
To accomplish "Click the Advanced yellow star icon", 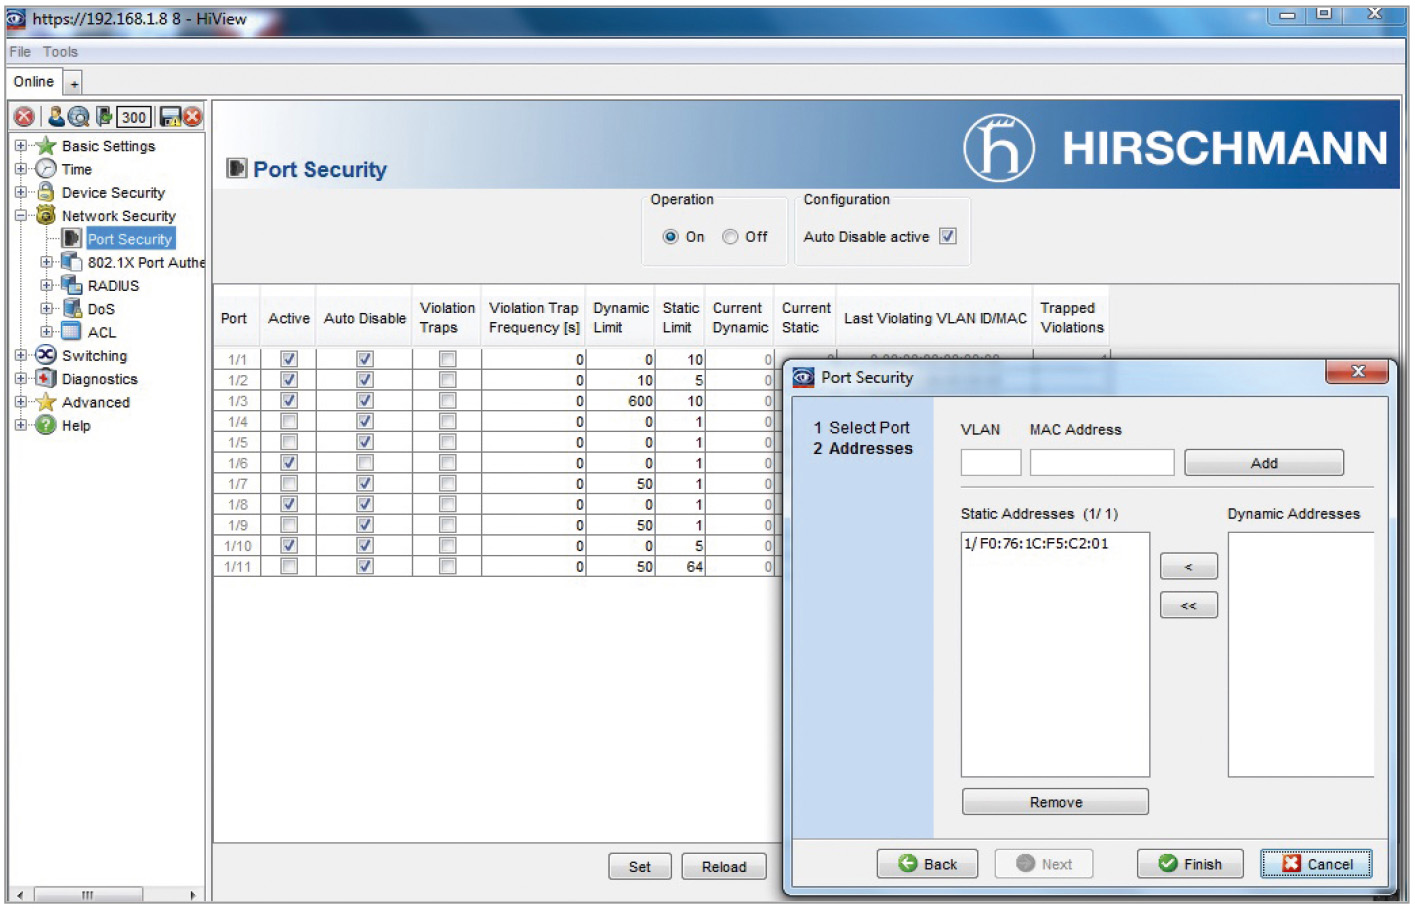I will [46, 402].
